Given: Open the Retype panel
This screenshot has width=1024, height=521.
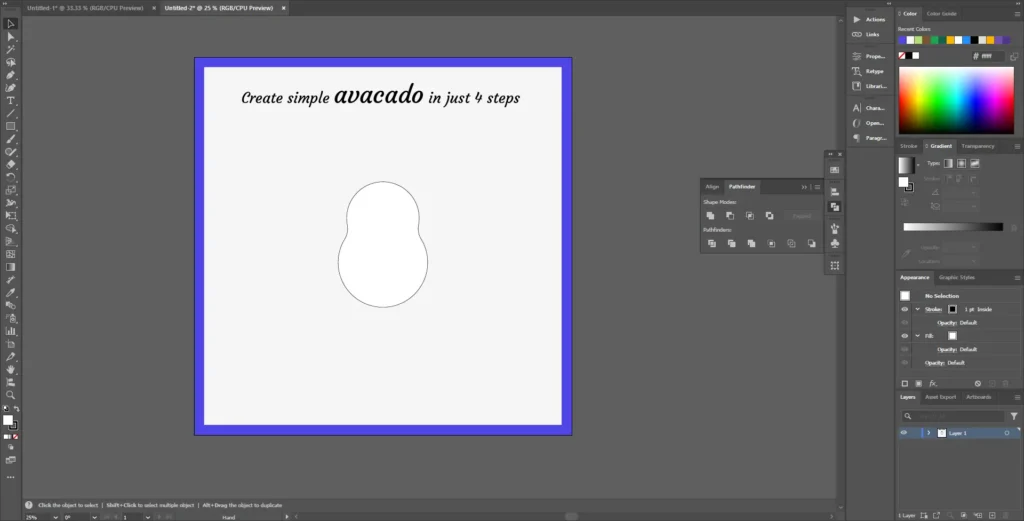Looking at the screenshot, I should pyautogui.click(x=869, y=71).
